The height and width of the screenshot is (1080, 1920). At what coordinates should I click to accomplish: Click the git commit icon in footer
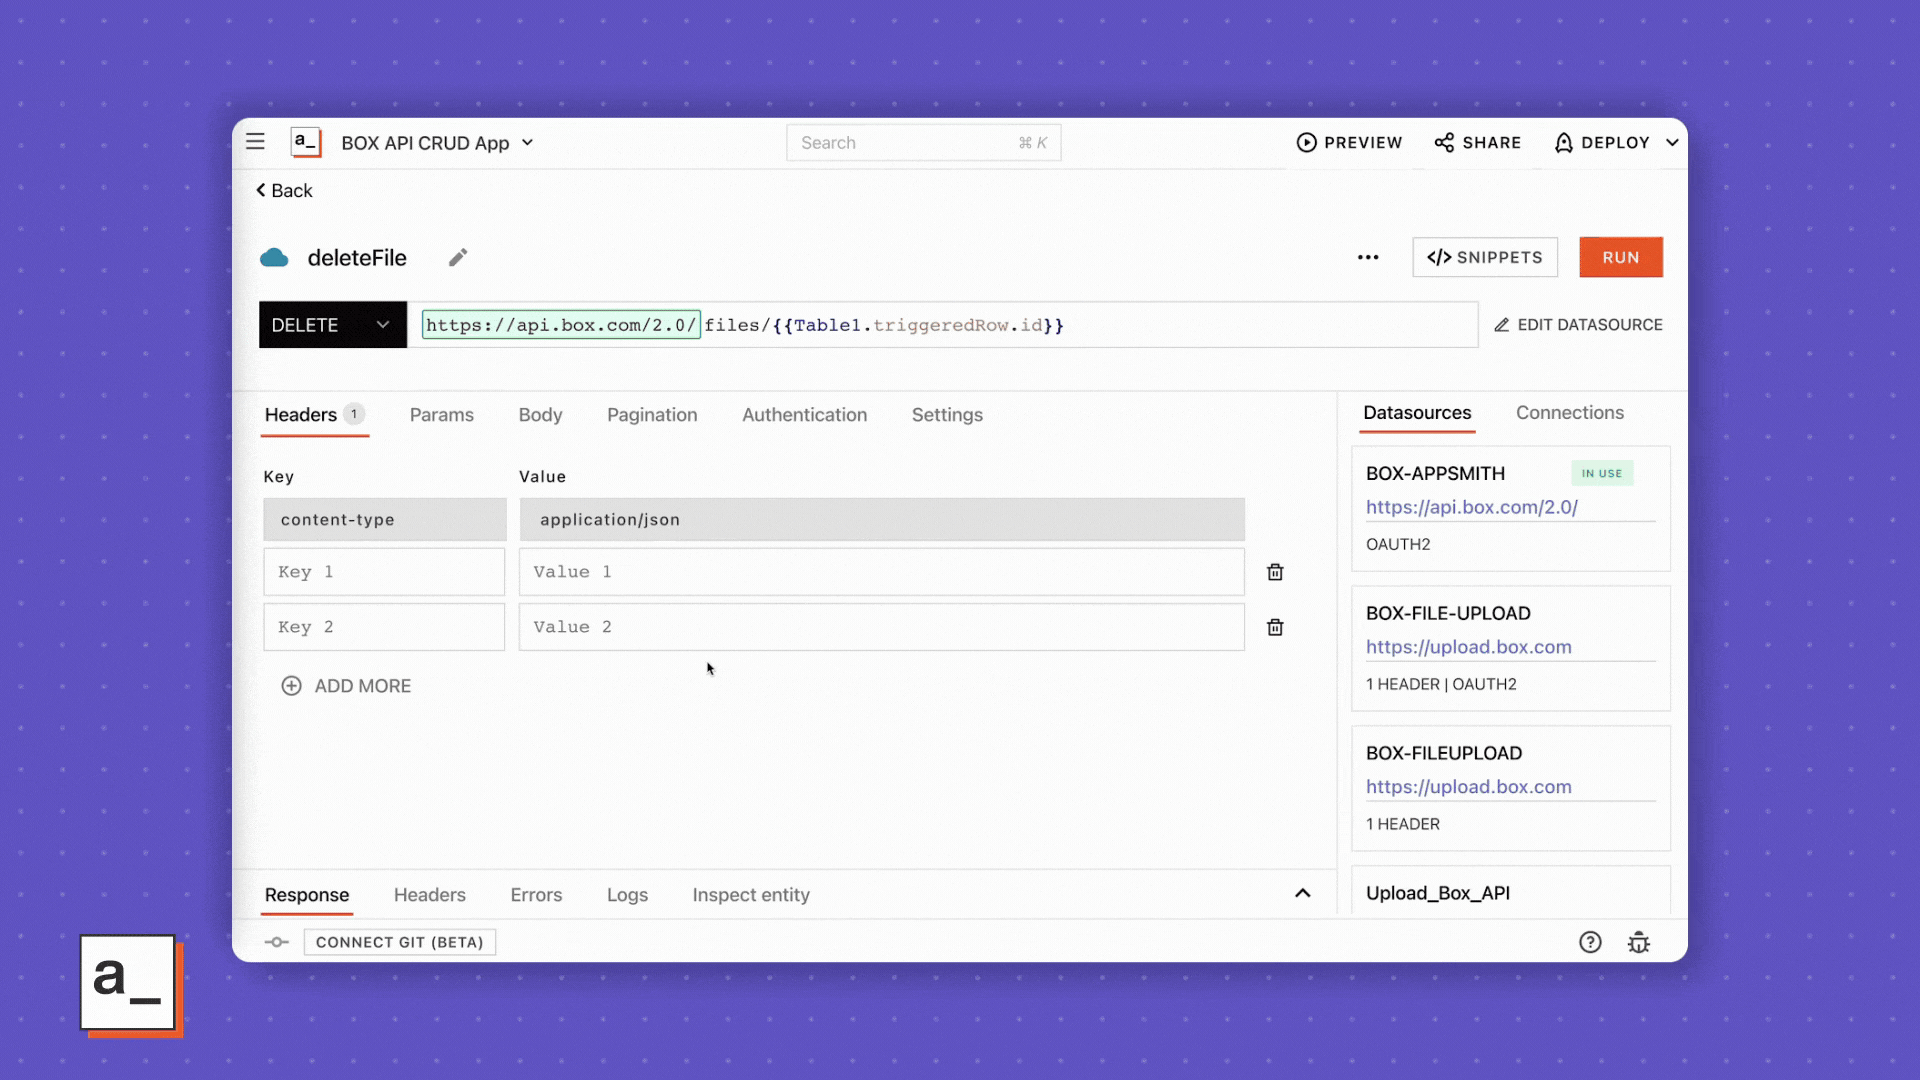point(277,942)
